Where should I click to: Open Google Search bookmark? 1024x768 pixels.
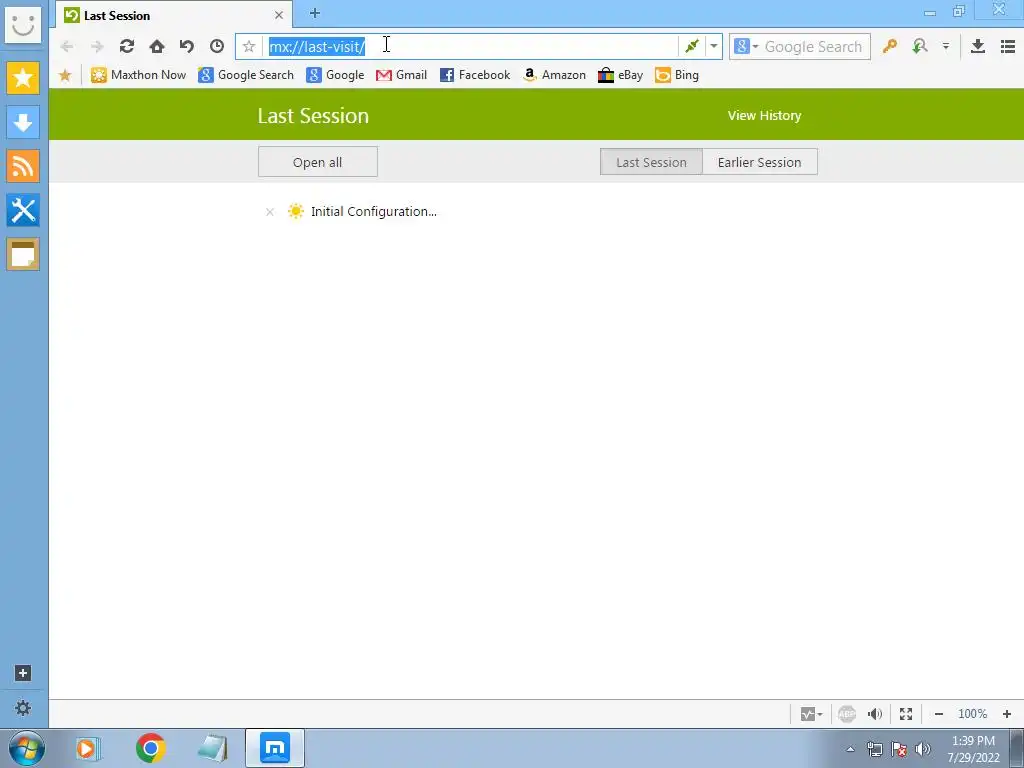click(246, 75)
